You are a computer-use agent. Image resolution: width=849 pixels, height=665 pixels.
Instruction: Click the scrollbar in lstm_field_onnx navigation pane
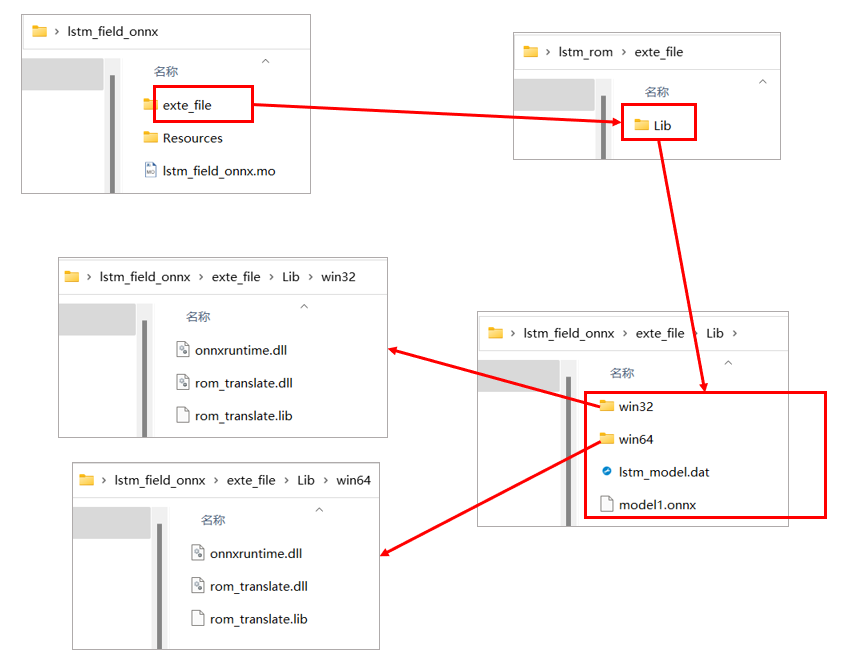[x=112, y=130]
